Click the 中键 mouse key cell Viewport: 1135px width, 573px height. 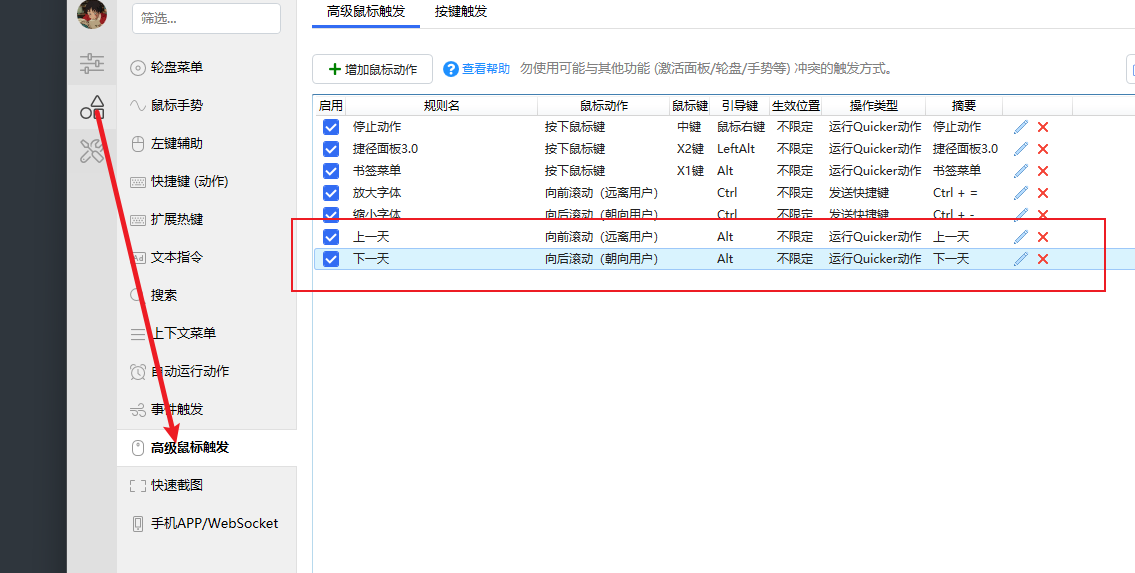tap(689, 127)
